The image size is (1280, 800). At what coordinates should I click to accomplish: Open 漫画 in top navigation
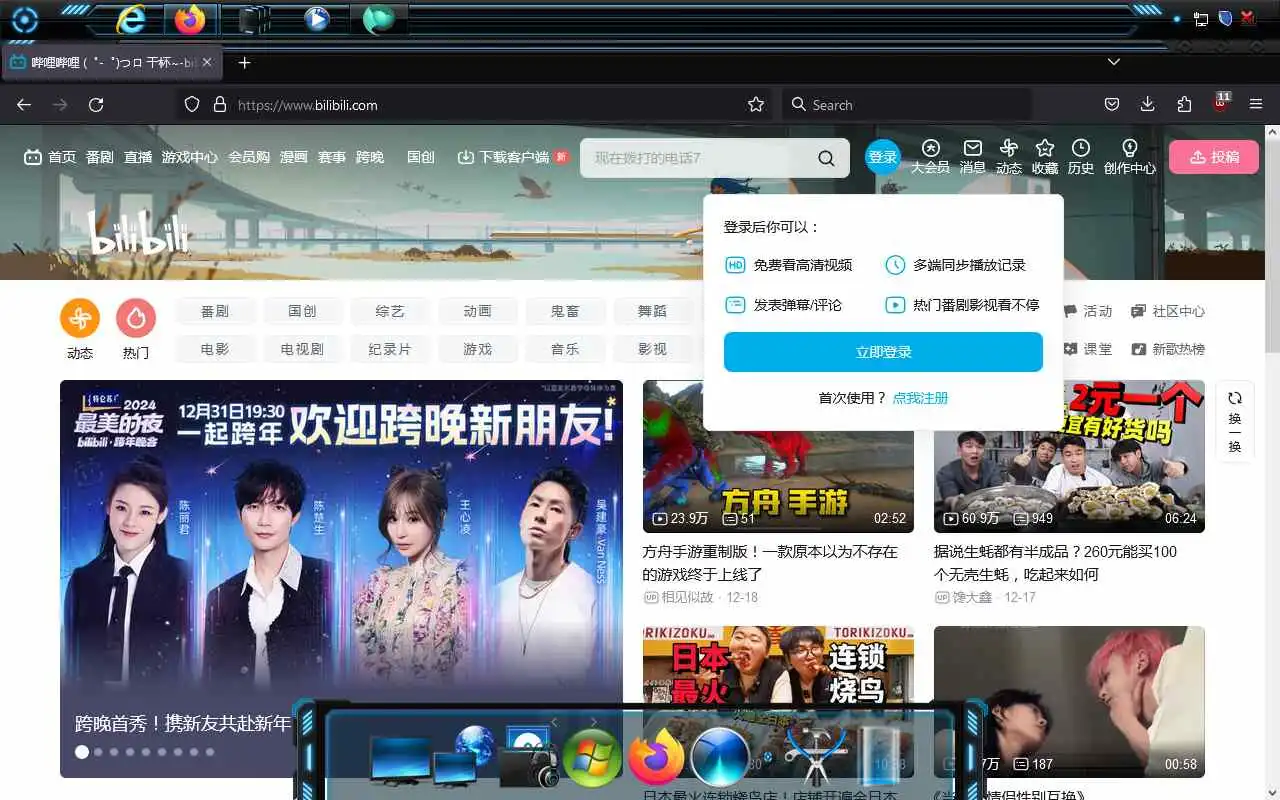point(294,157)
